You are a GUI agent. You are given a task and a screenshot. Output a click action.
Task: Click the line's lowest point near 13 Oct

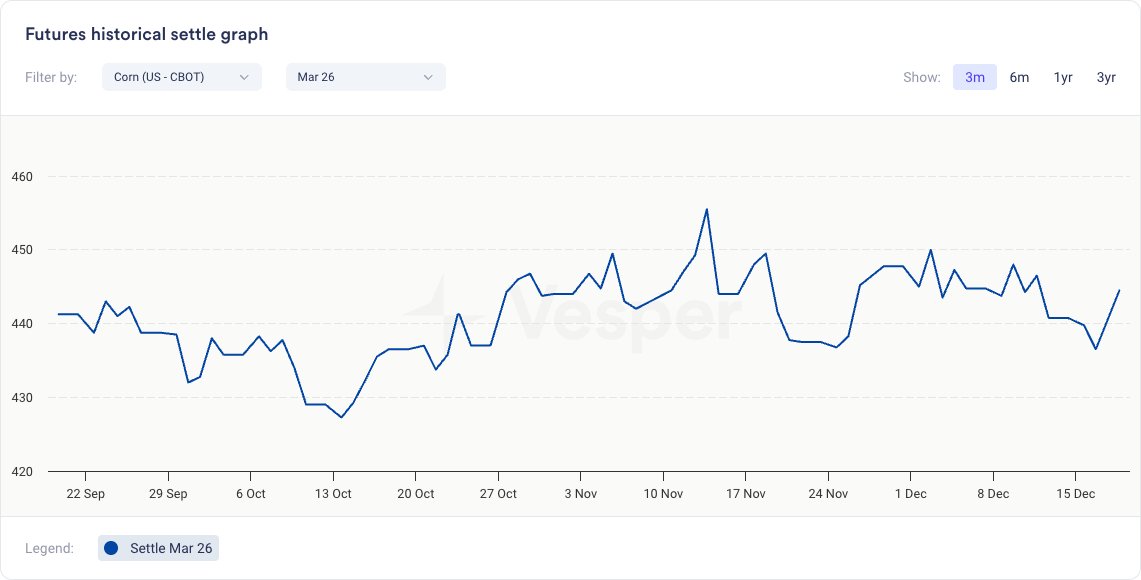coord(341,417)
